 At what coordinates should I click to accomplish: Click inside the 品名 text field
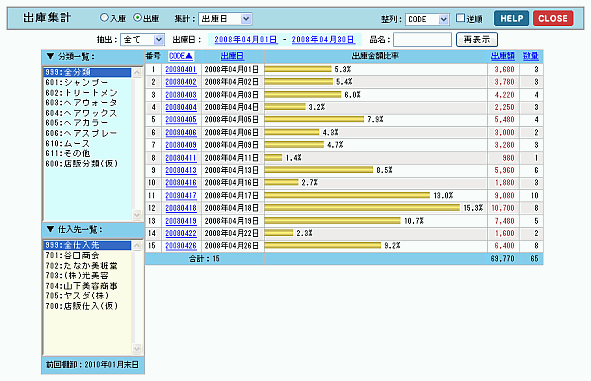pyautogui.click(x=423, y=40)
